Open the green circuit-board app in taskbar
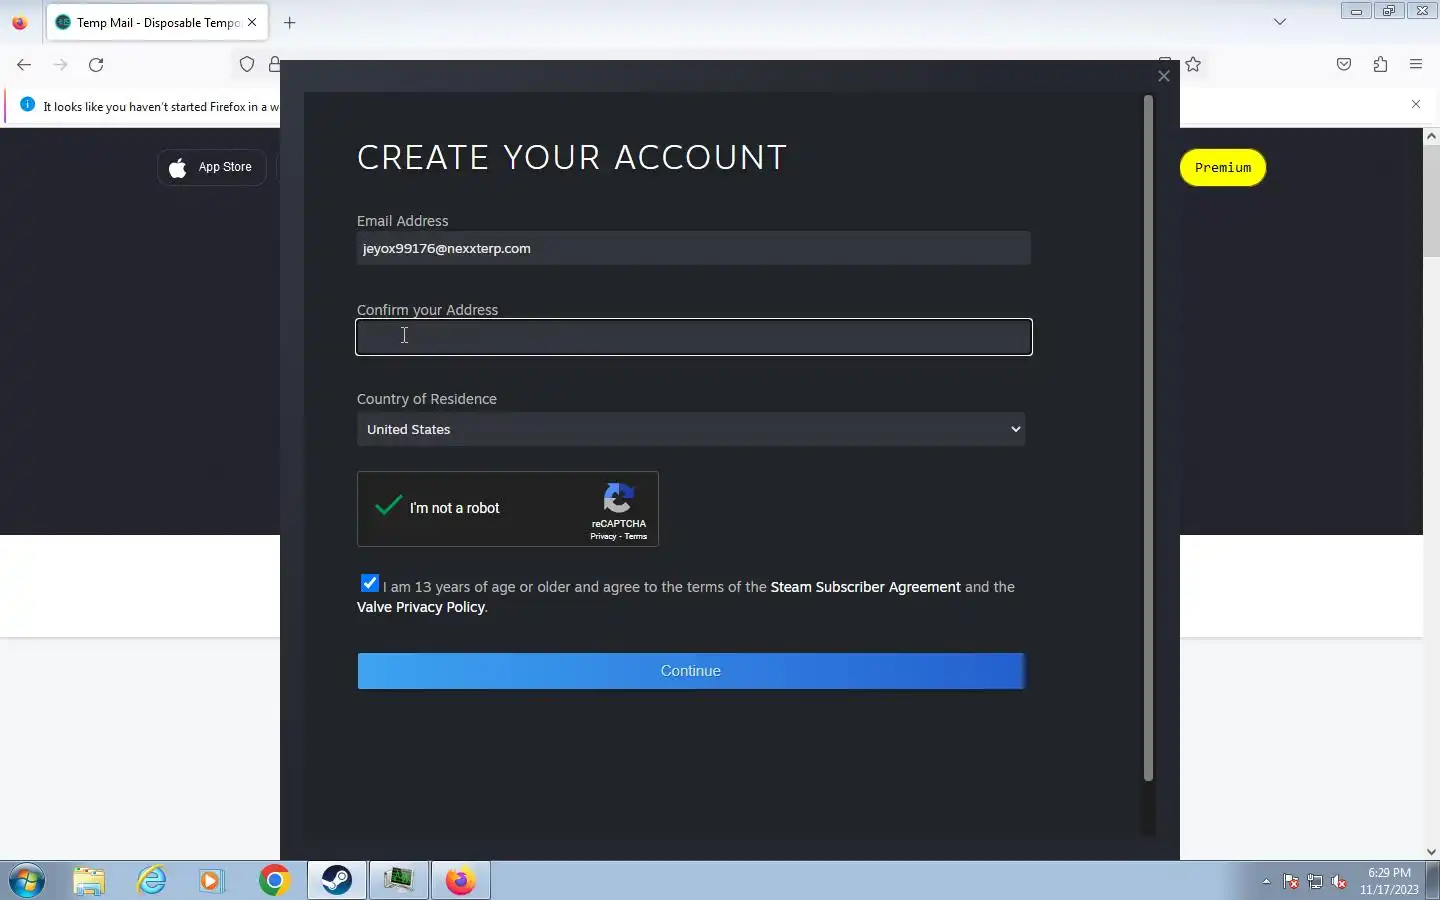 pos(399,881)
